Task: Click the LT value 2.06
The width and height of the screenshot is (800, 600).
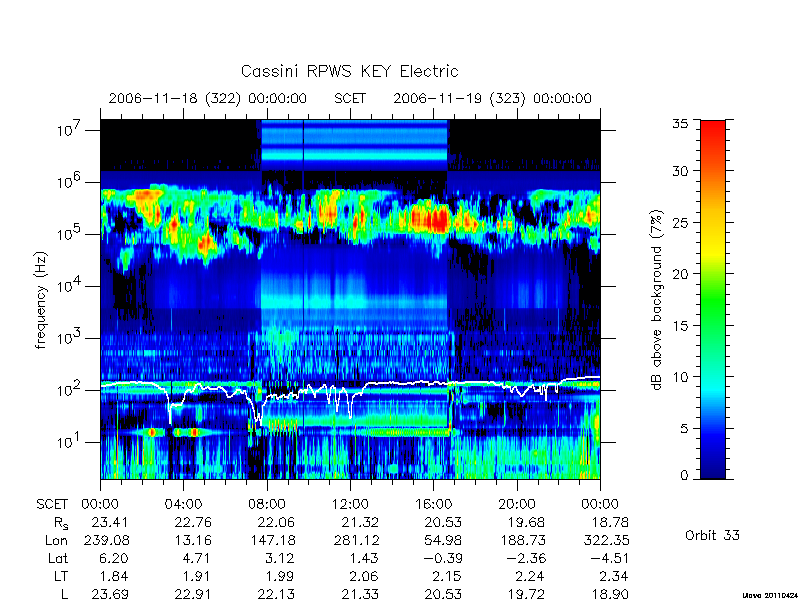Action: [x=364, y=576]
